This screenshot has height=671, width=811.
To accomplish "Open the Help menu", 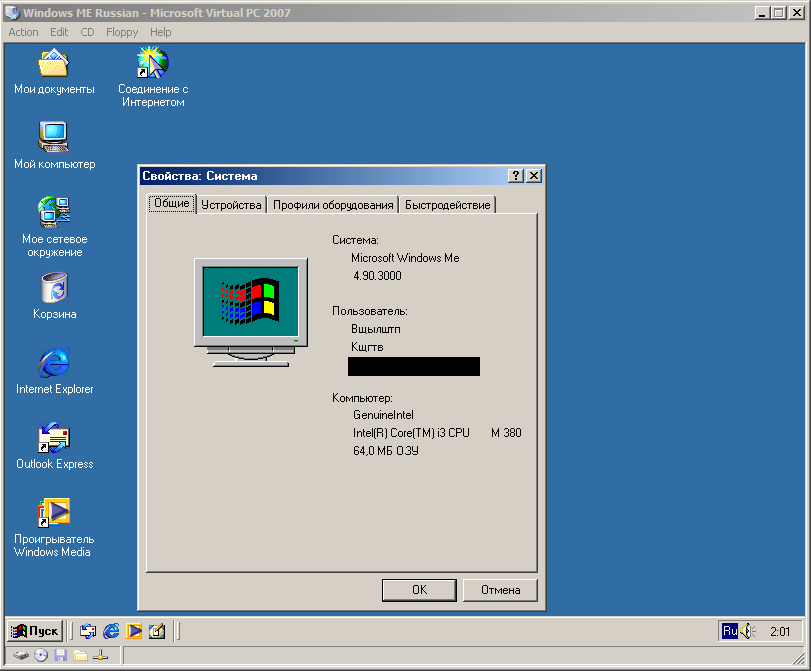I will (x=160, y=32).
